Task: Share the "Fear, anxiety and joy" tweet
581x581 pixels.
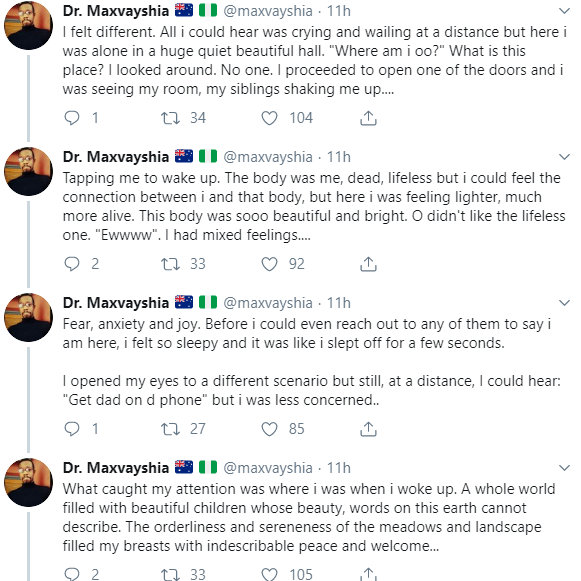Action: click(x=368, y=429)
